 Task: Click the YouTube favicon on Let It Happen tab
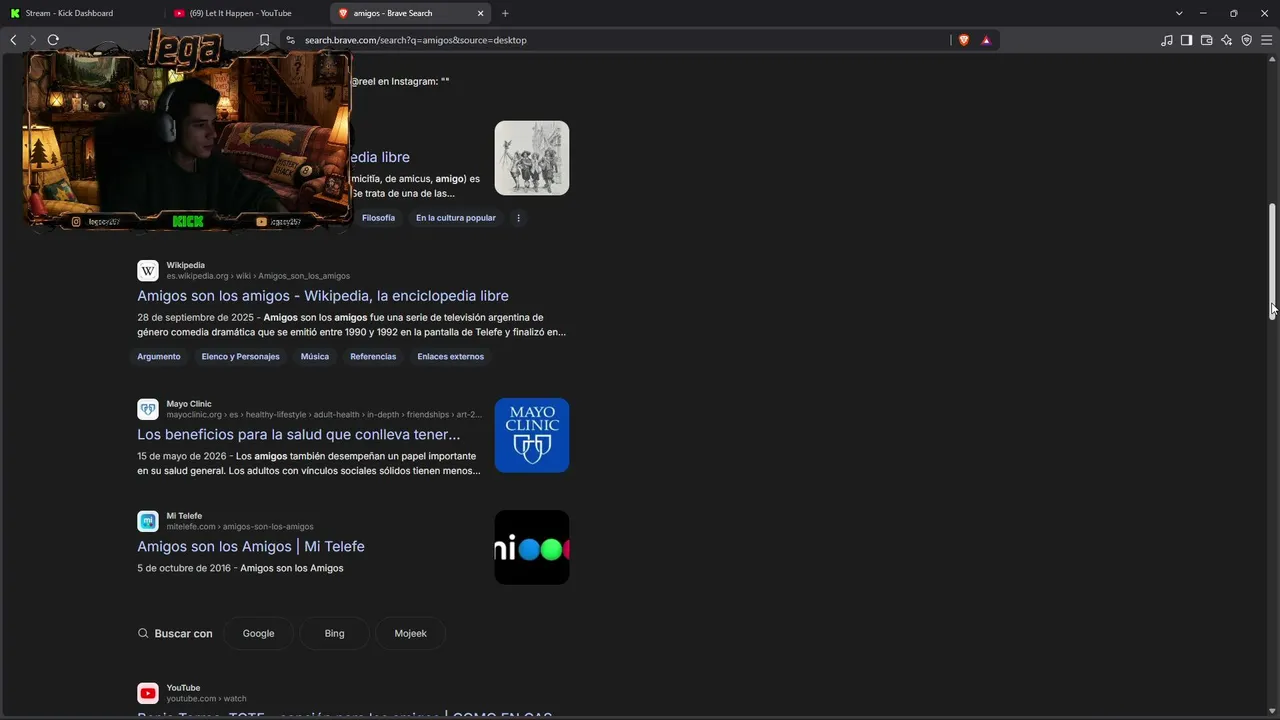(x=179, y=13)
